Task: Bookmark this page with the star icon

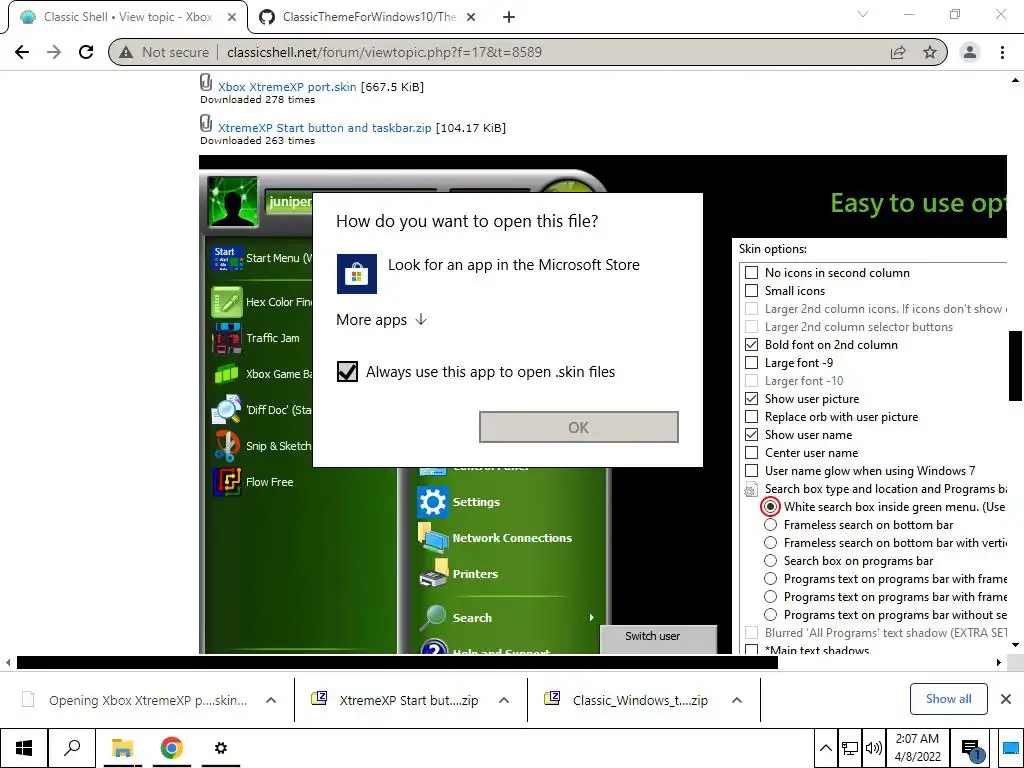Action: pyautogui.click(x=930, y=52)
